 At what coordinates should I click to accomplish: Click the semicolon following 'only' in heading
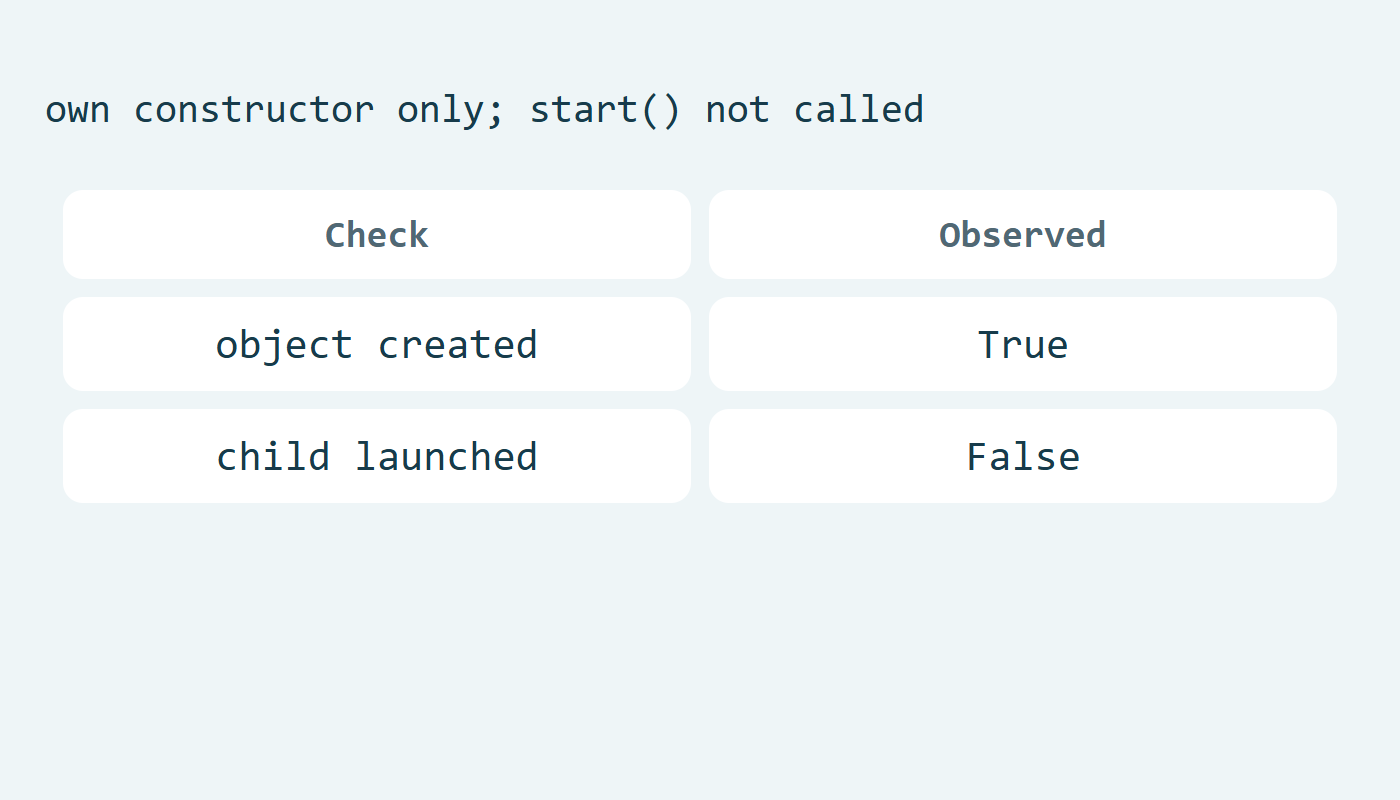coord(496,114)
